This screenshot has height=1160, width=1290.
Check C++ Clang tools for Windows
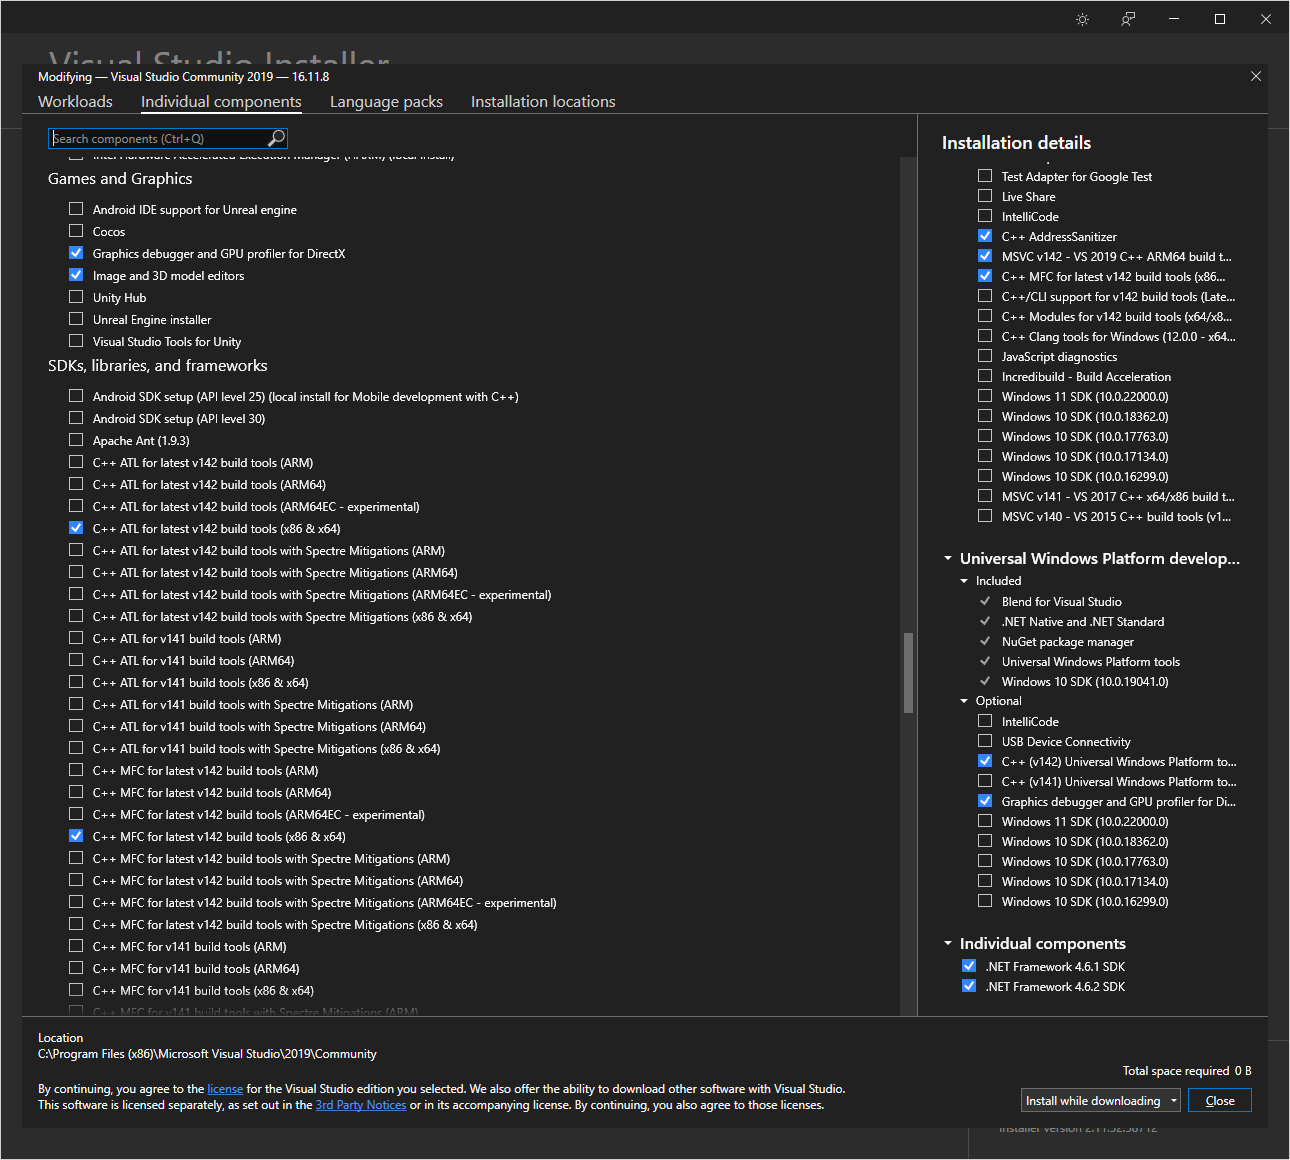pyautogui.click(x=985, y=336)
